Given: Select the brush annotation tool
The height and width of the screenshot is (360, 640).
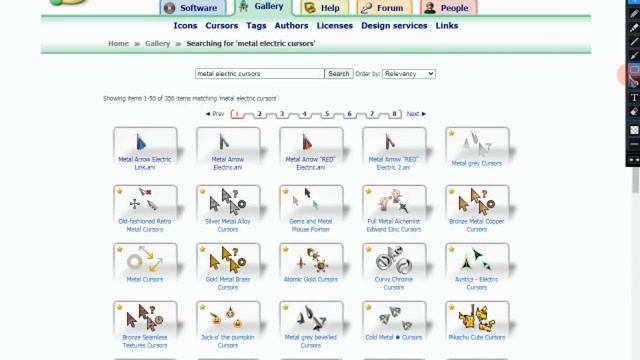Looking at the screenshot, I should (x=634, y=56).
